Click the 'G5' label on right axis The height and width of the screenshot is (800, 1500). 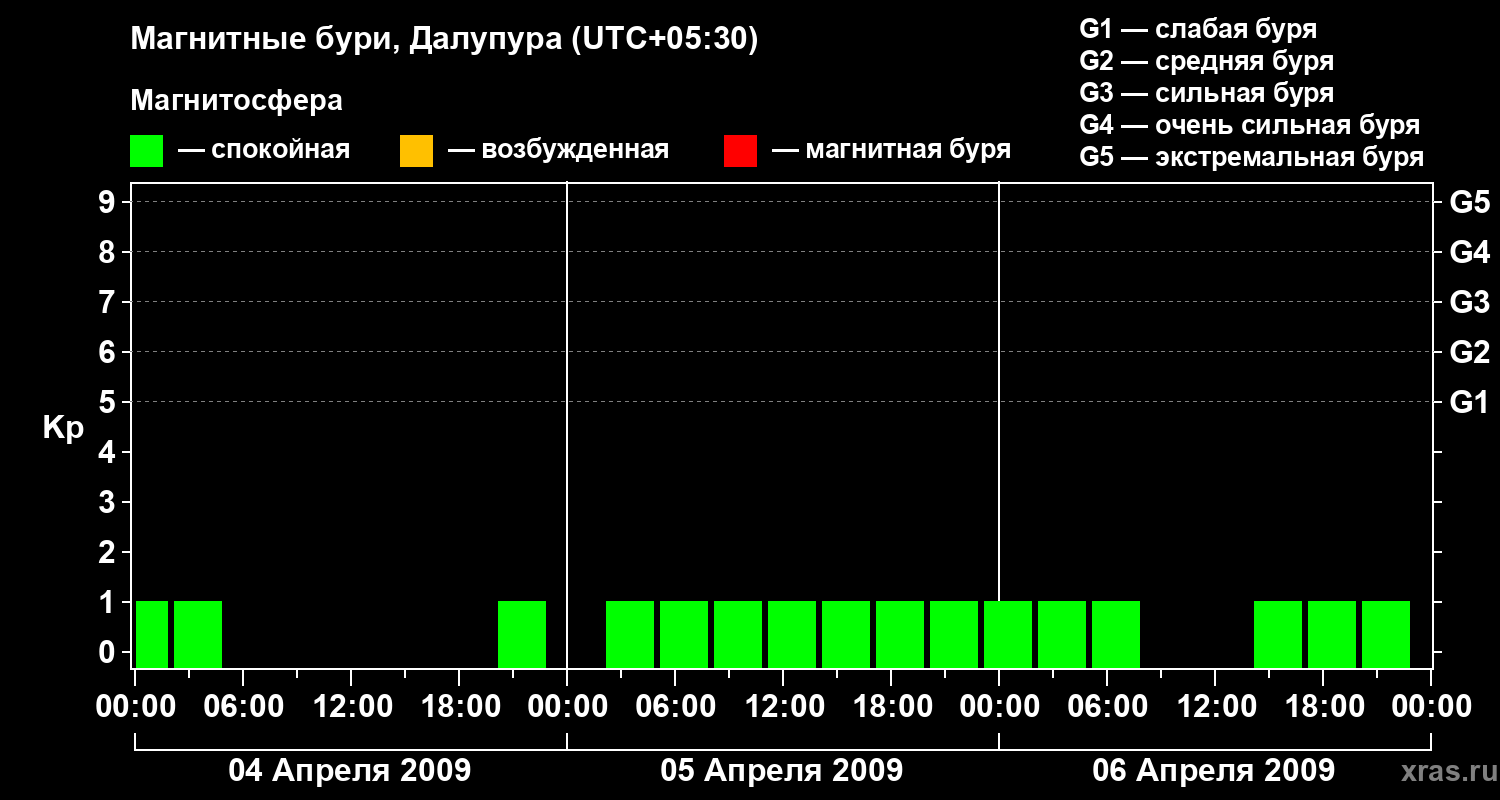[x=1470, y=202]
